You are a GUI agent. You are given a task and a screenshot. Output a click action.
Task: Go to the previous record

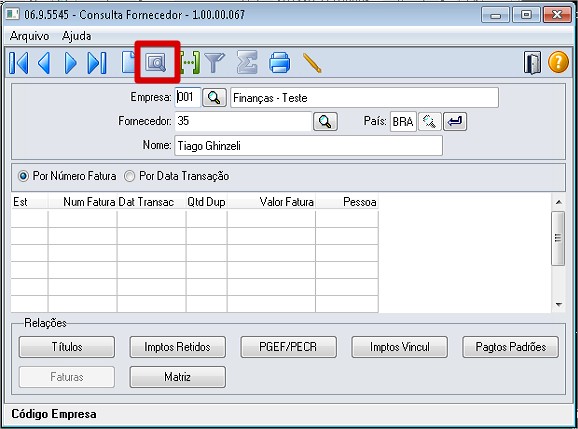[44, 63]
